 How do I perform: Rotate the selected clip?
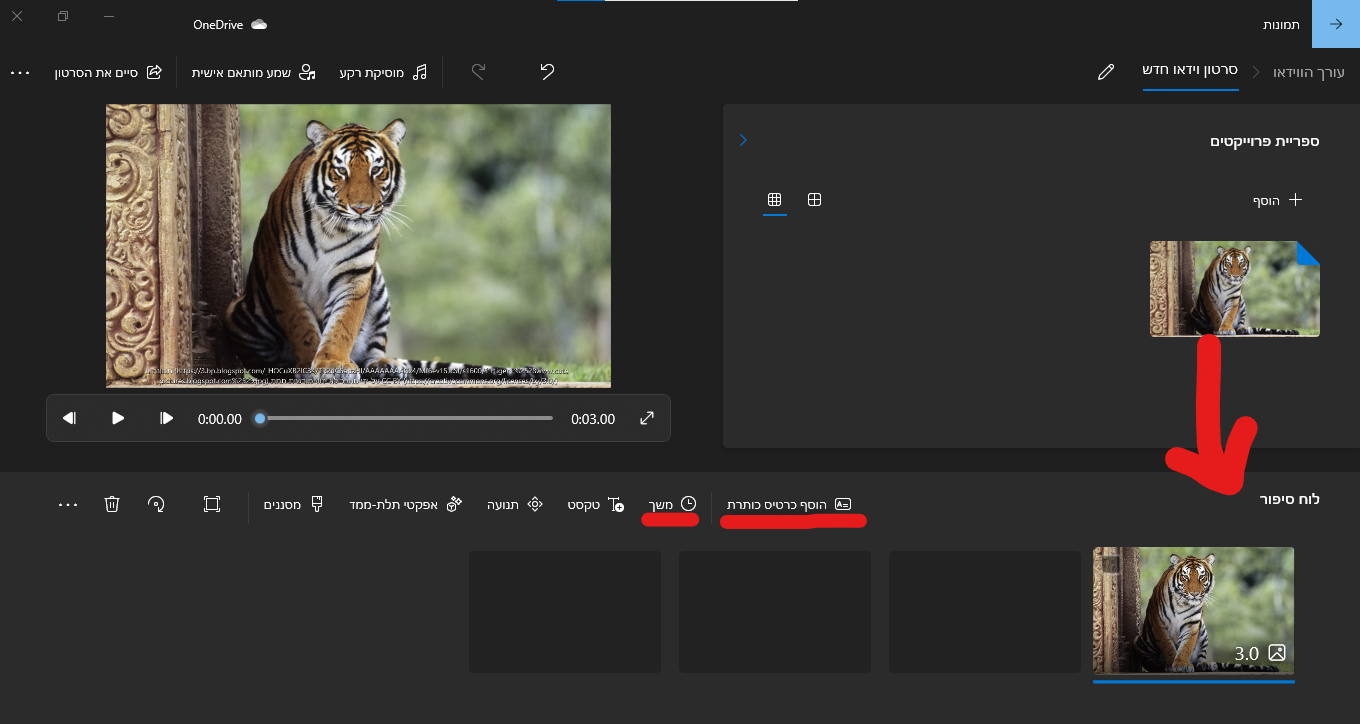pos(156,505)
